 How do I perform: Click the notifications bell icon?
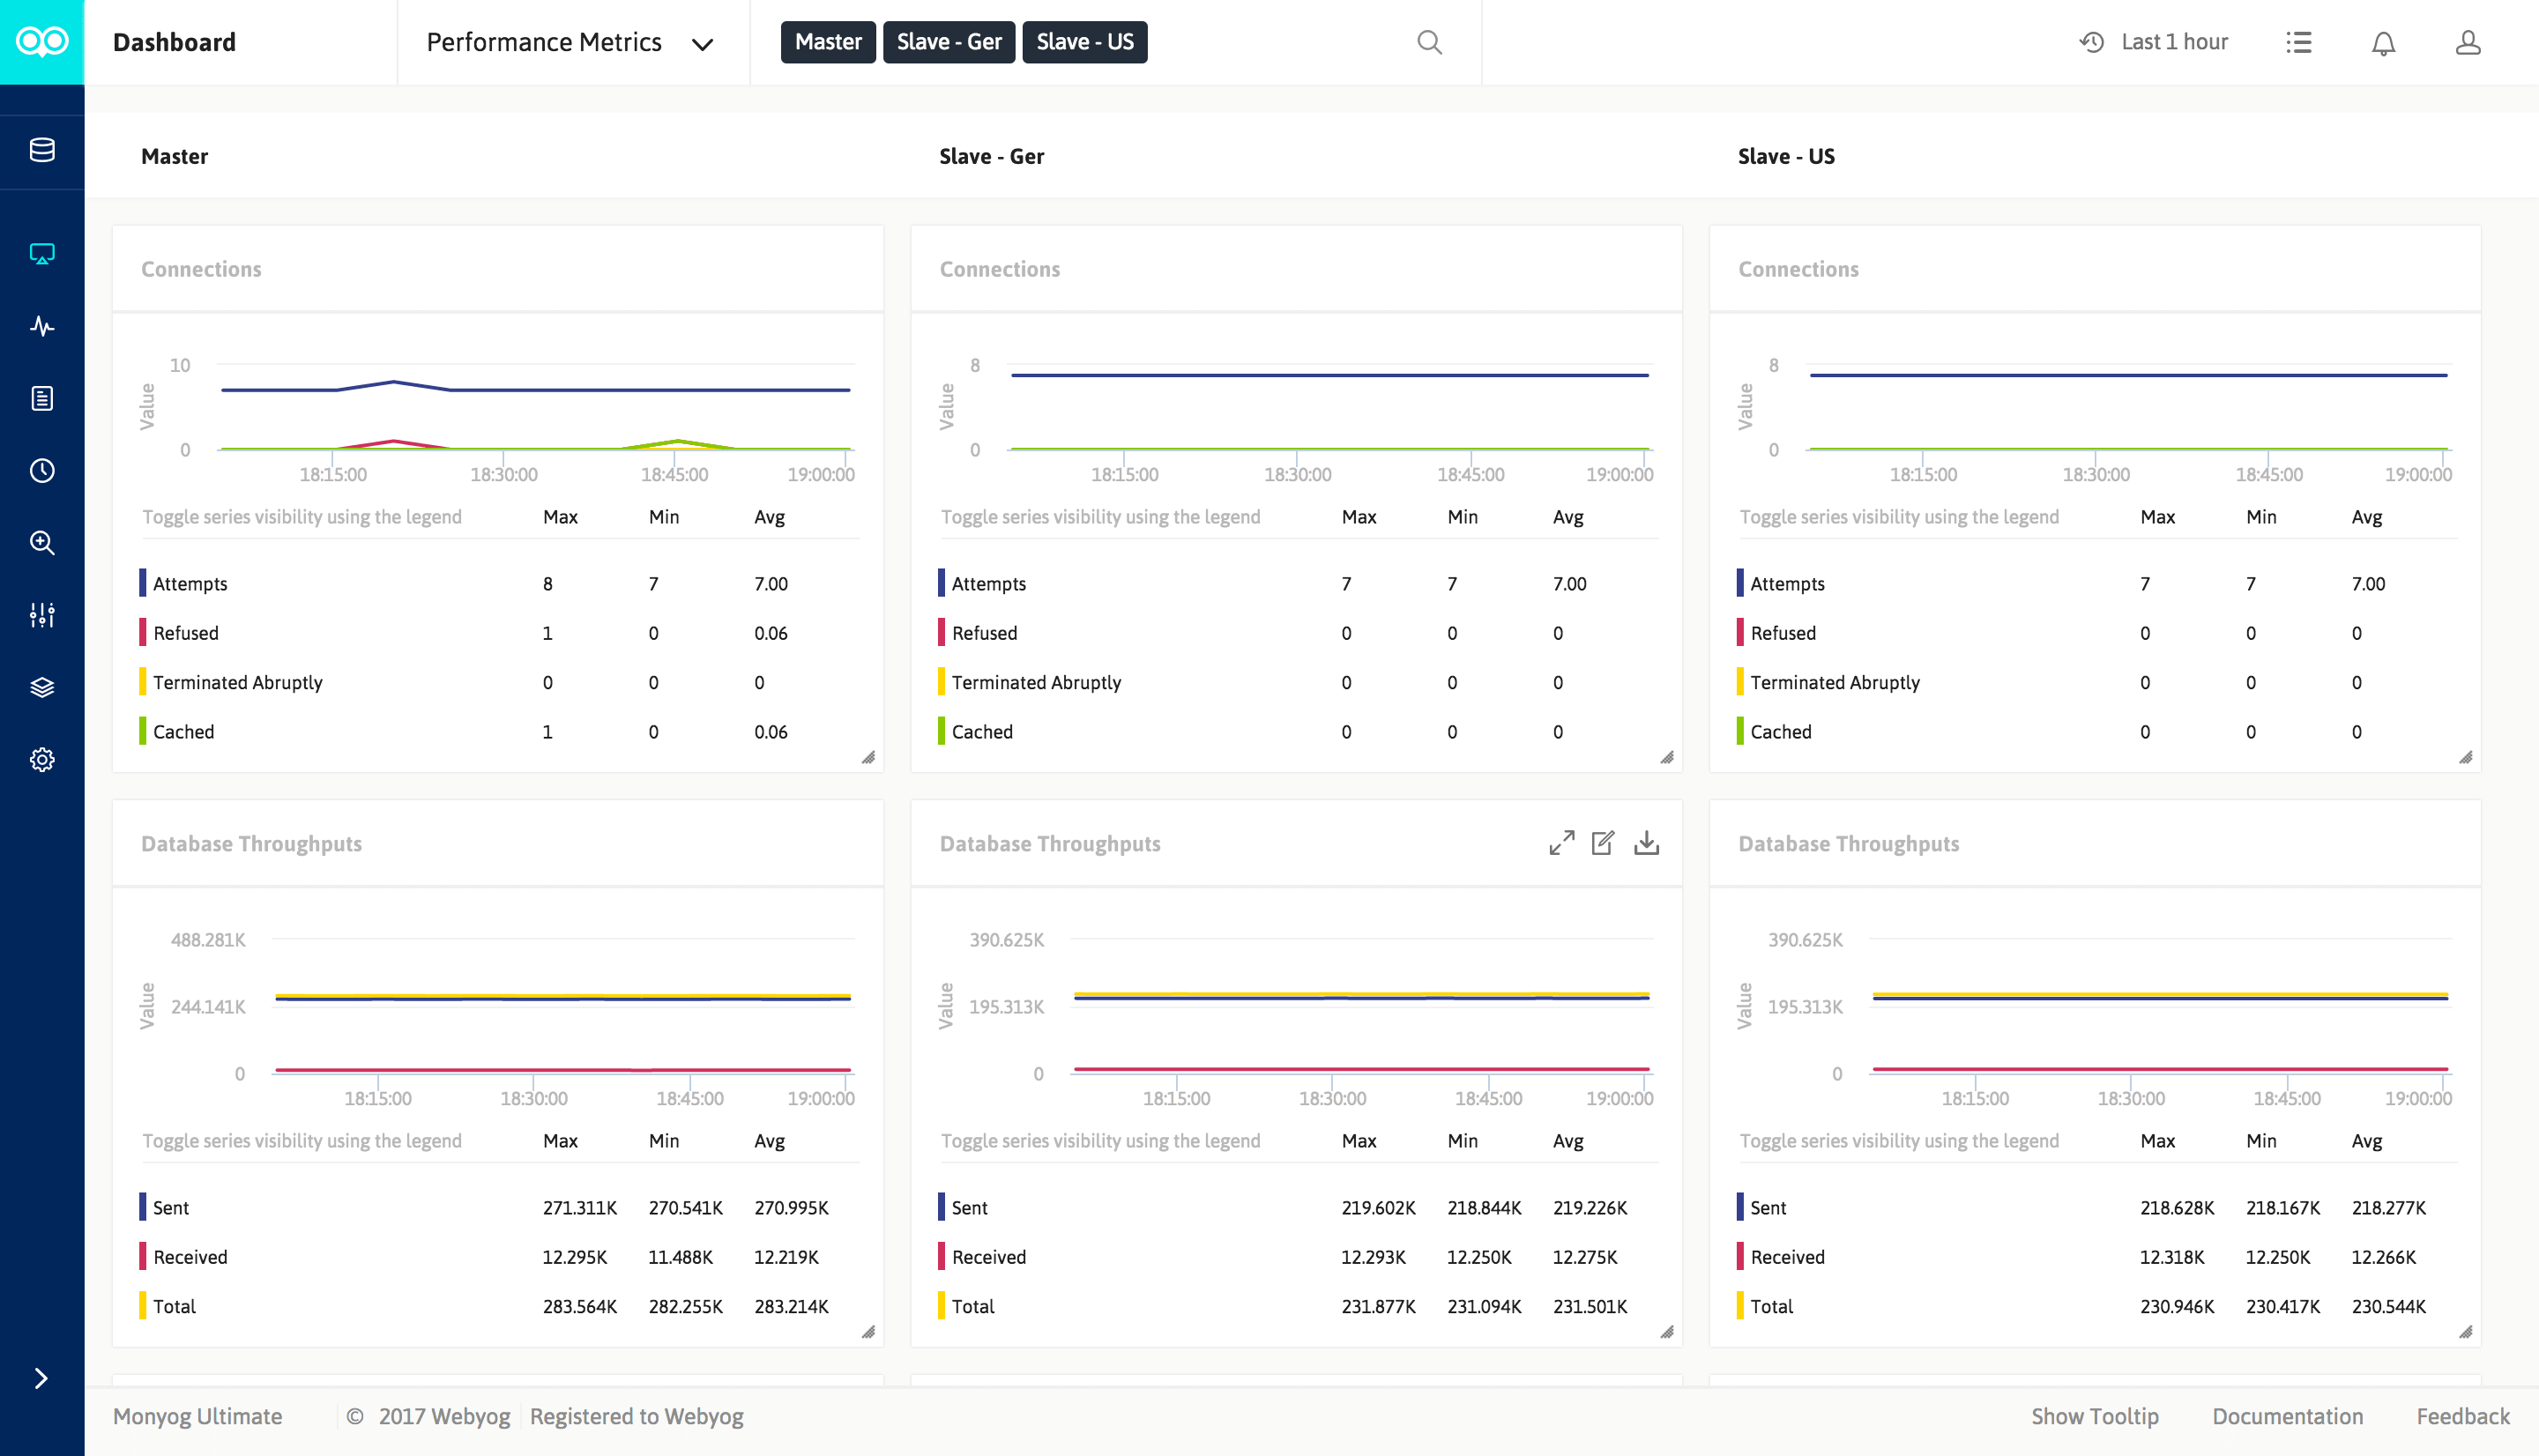2383,43
